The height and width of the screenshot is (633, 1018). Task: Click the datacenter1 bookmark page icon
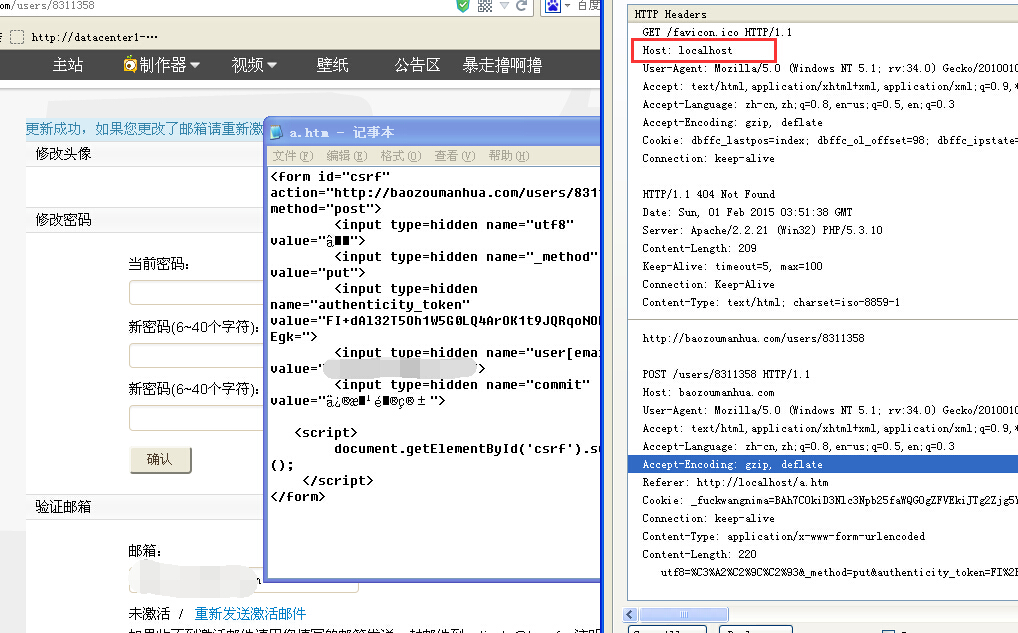(18, 37)
